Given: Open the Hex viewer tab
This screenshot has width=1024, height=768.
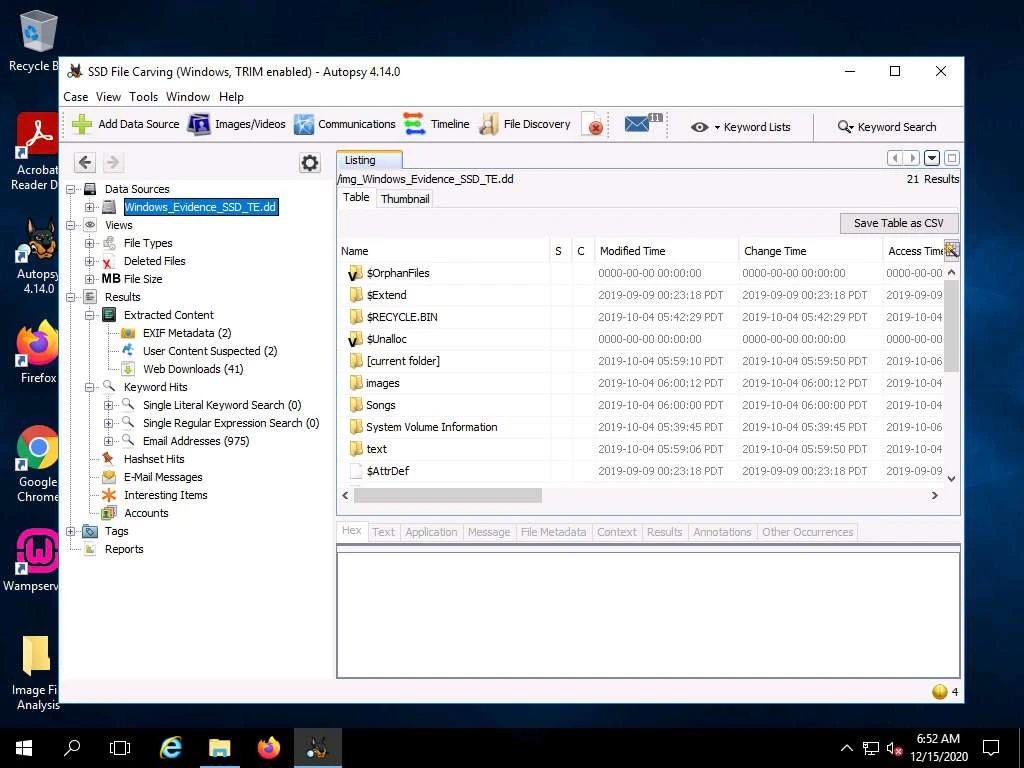Looking at the screenshot, I should click(351, 531).
